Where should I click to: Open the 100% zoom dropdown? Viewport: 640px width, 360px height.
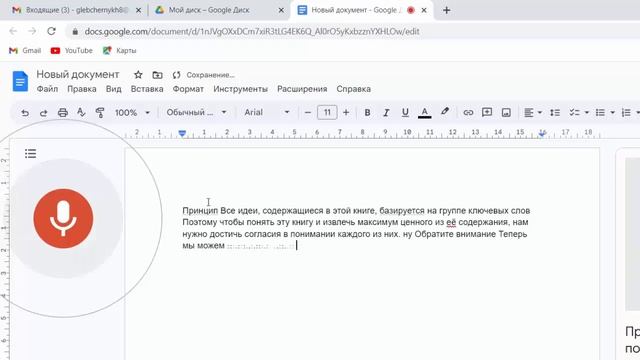tap(132, 113)
